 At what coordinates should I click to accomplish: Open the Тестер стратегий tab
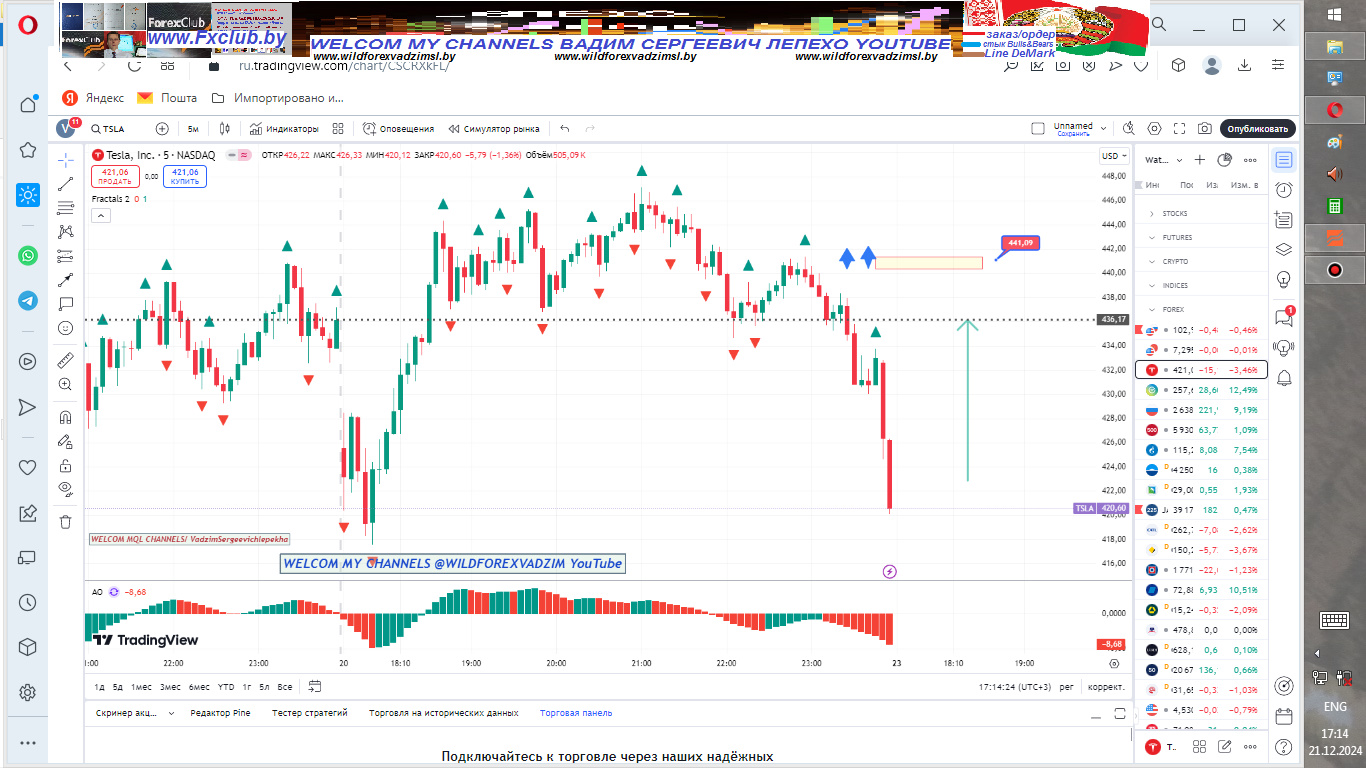tap(310, 713)
